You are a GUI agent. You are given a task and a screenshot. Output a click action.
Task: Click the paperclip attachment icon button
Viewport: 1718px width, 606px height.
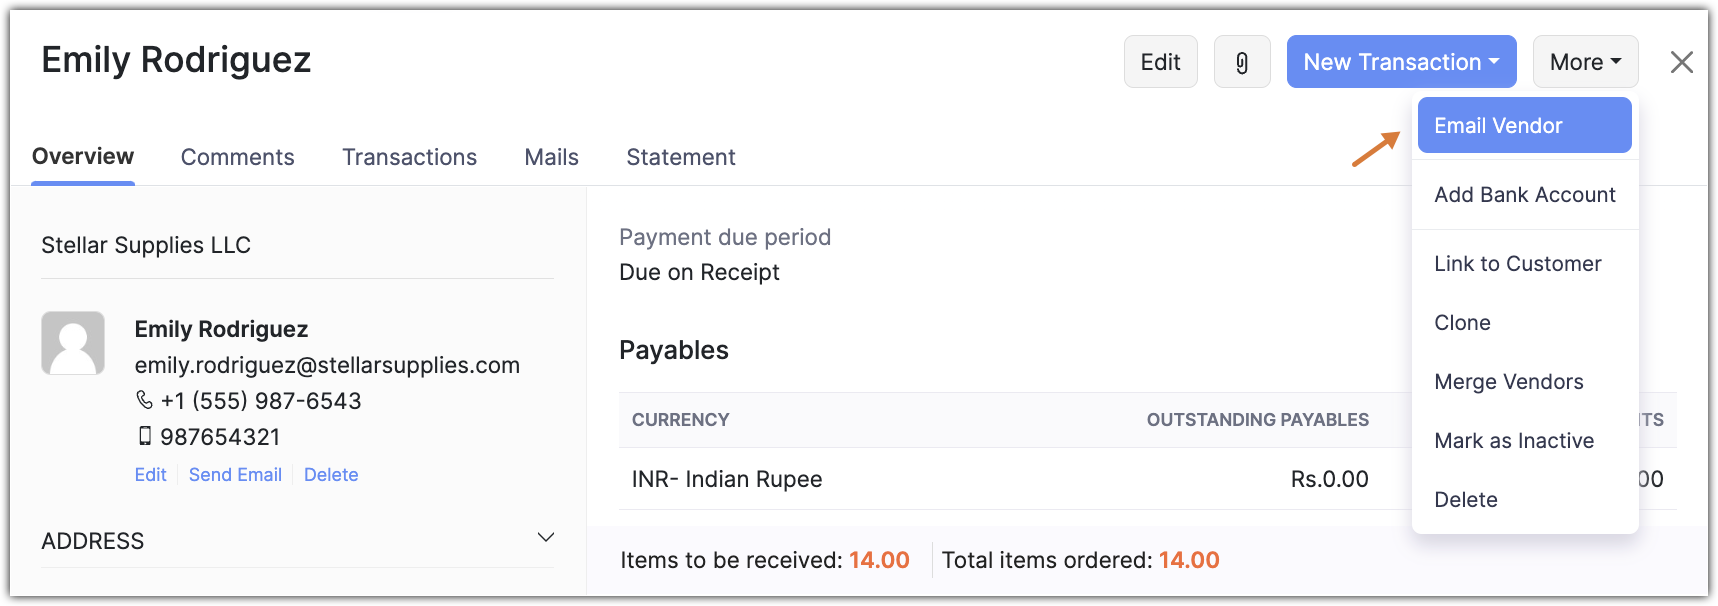coord(1242,62)
